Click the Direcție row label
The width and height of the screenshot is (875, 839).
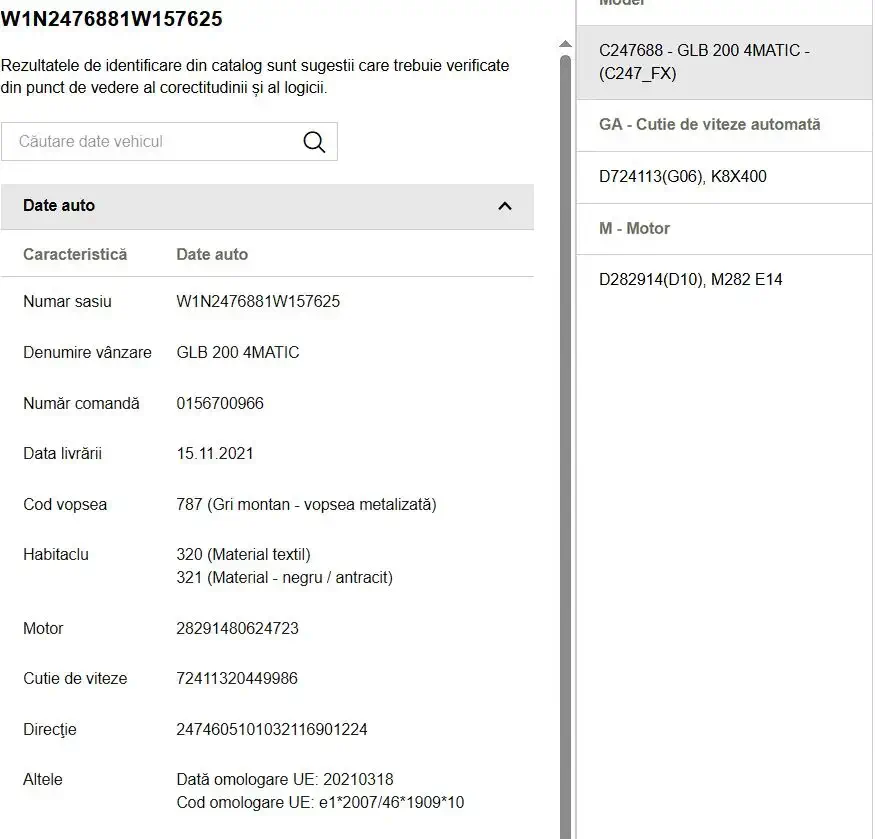50,730
